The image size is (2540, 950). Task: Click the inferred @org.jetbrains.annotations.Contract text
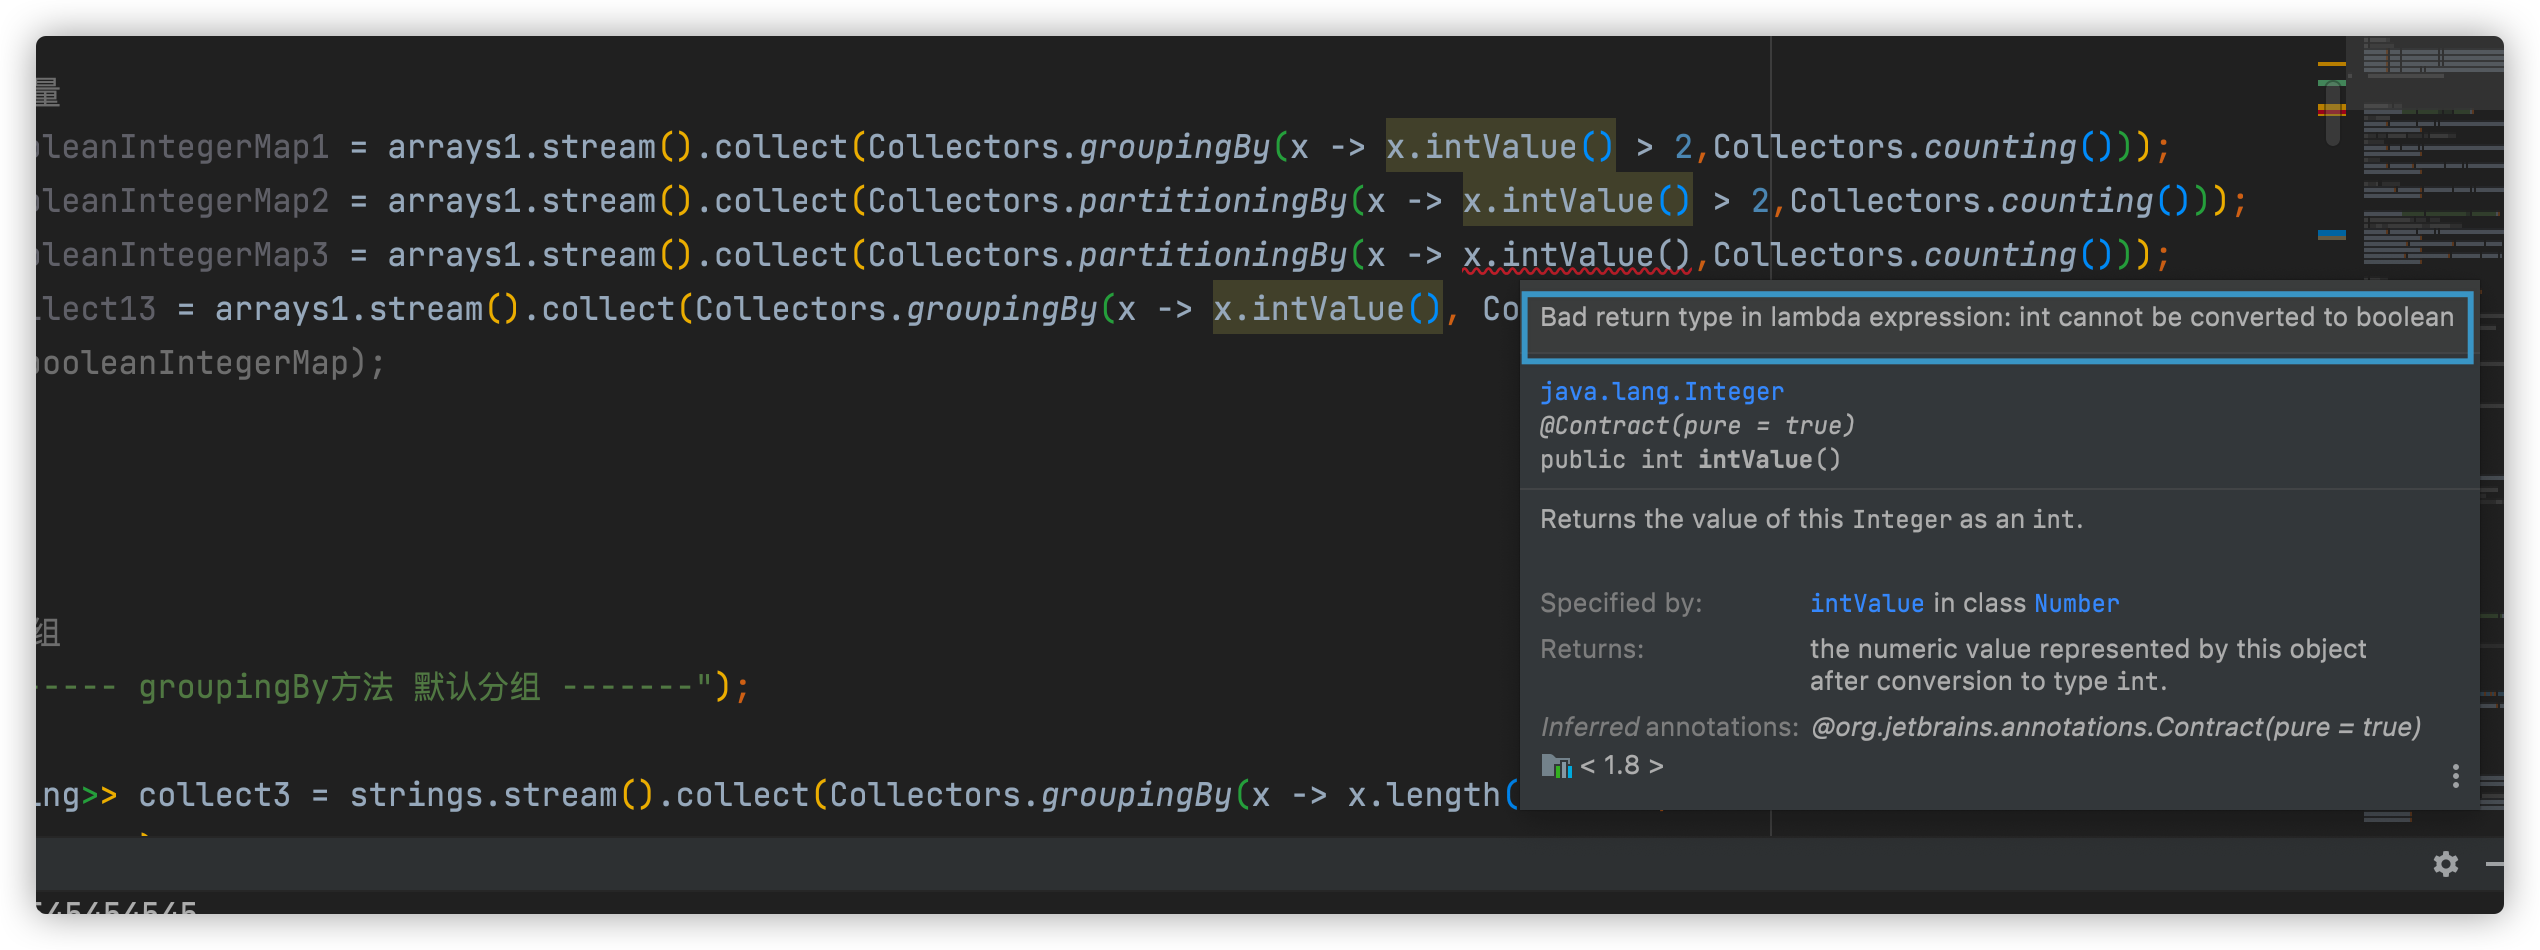point(2116,727)
